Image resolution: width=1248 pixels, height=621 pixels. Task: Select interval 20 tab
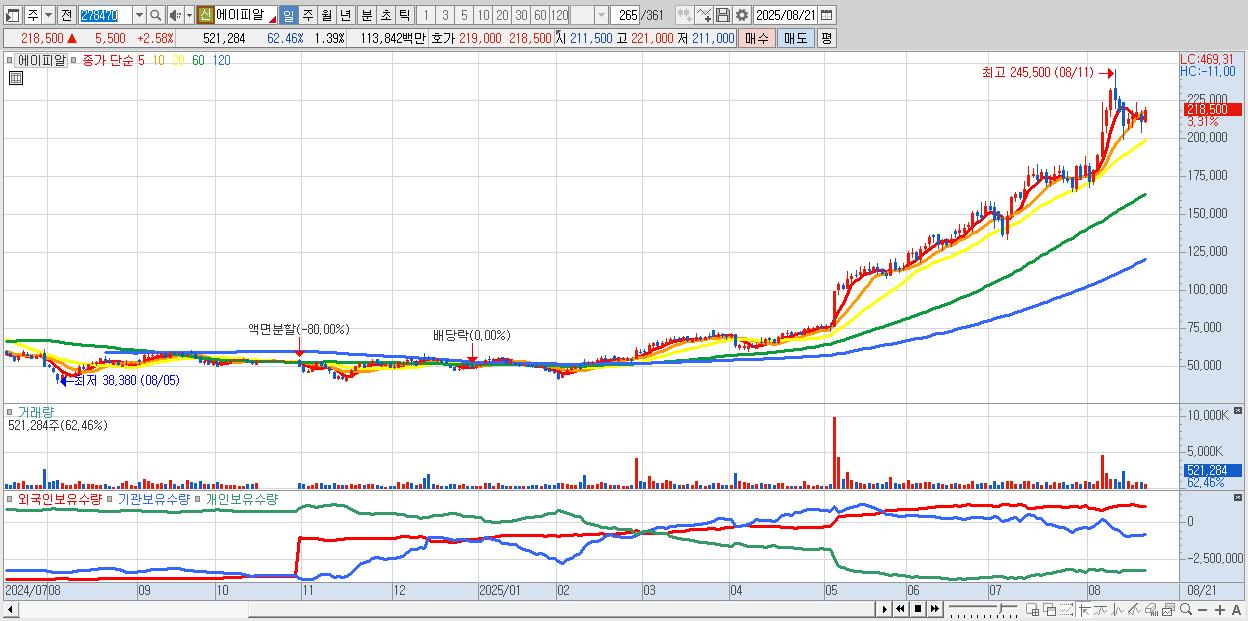tap(502, 15)
